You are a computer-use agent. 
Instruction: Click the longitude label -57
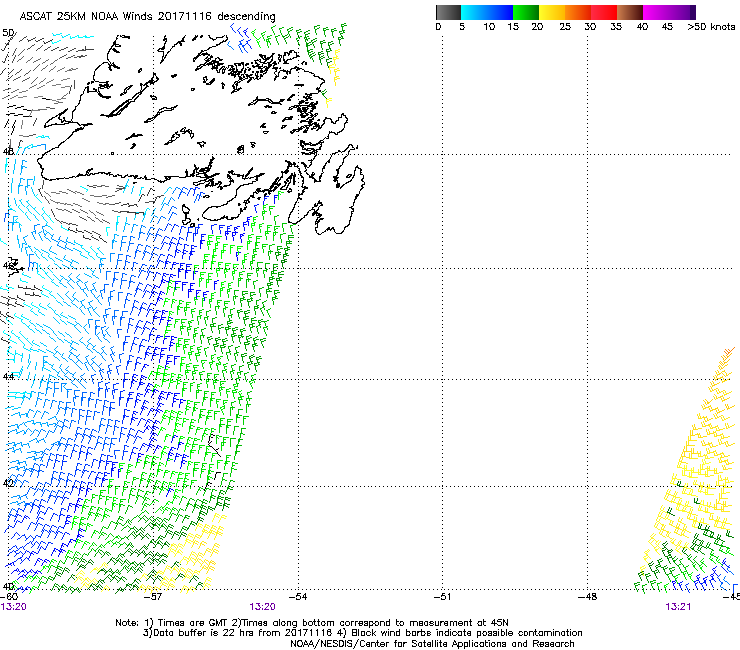pyautogui.click(x=152, y=596)
